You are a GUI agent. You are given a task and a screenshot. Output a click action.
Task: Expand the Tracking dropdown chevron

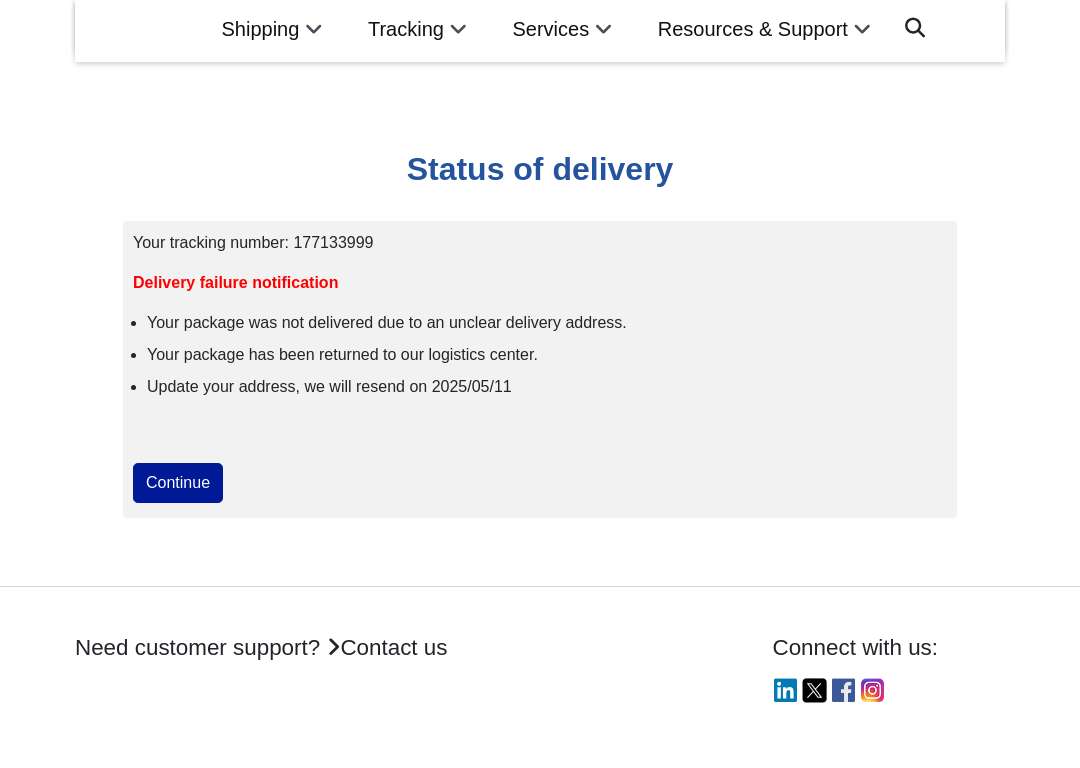[x=458, y=30]
